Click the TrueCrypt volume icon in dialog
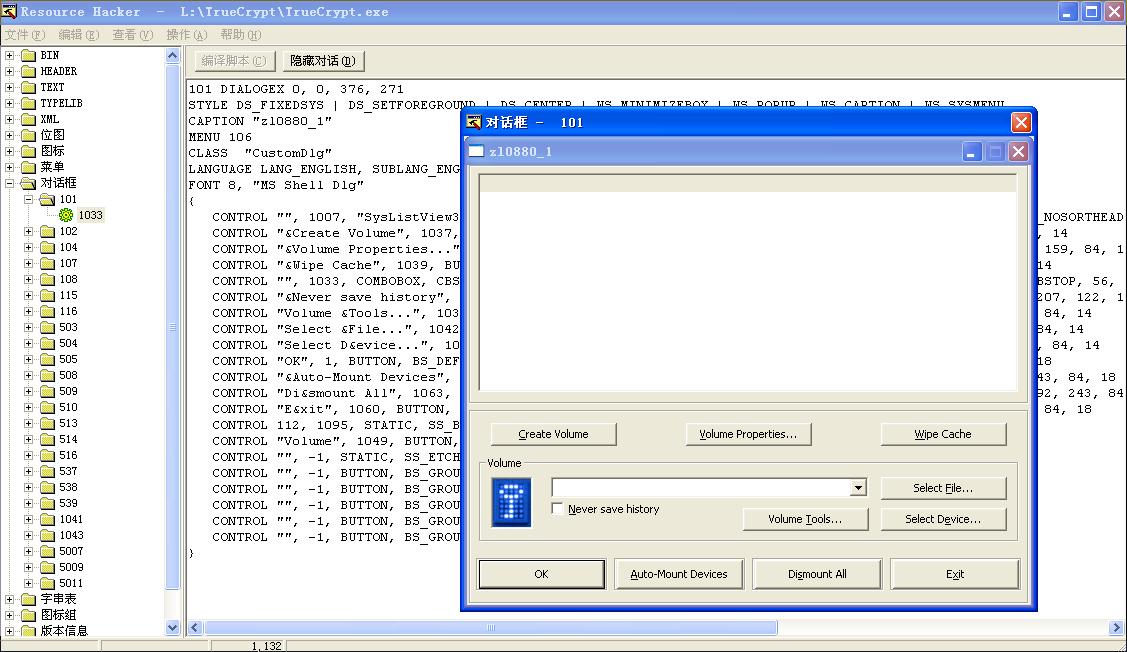 click(x=511, y=502)
